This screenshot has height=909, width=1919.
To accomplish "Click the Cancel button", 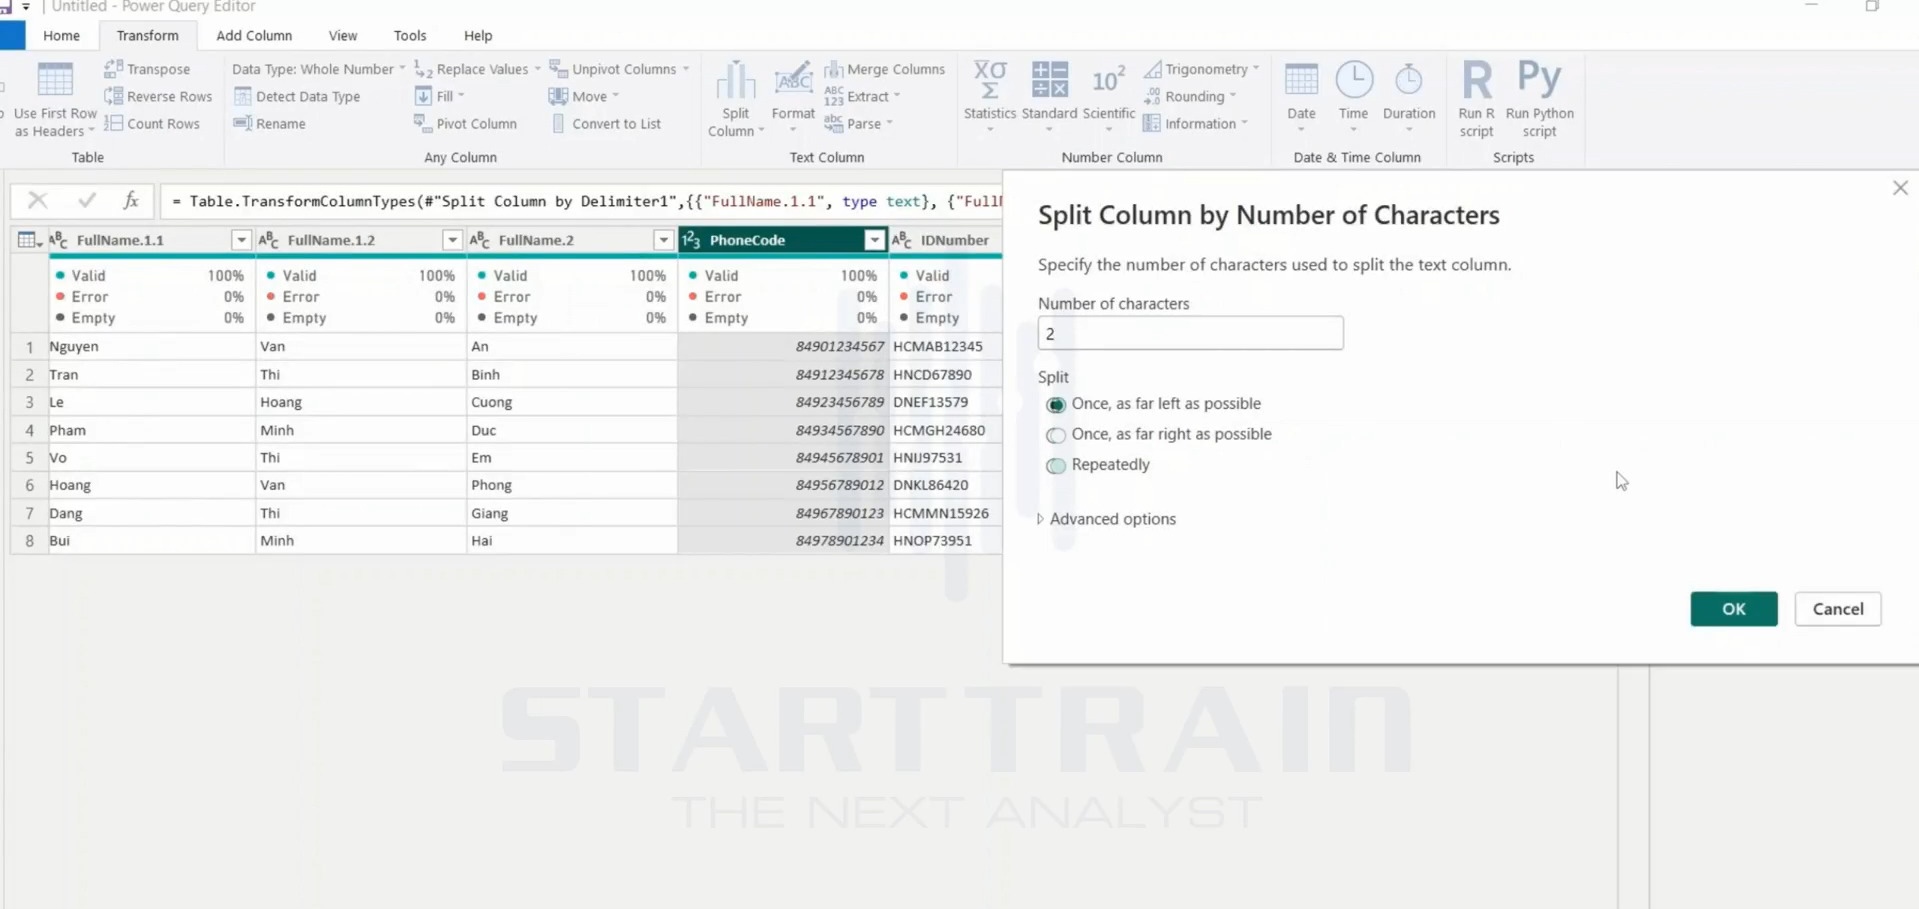I will coord(1838,609).
